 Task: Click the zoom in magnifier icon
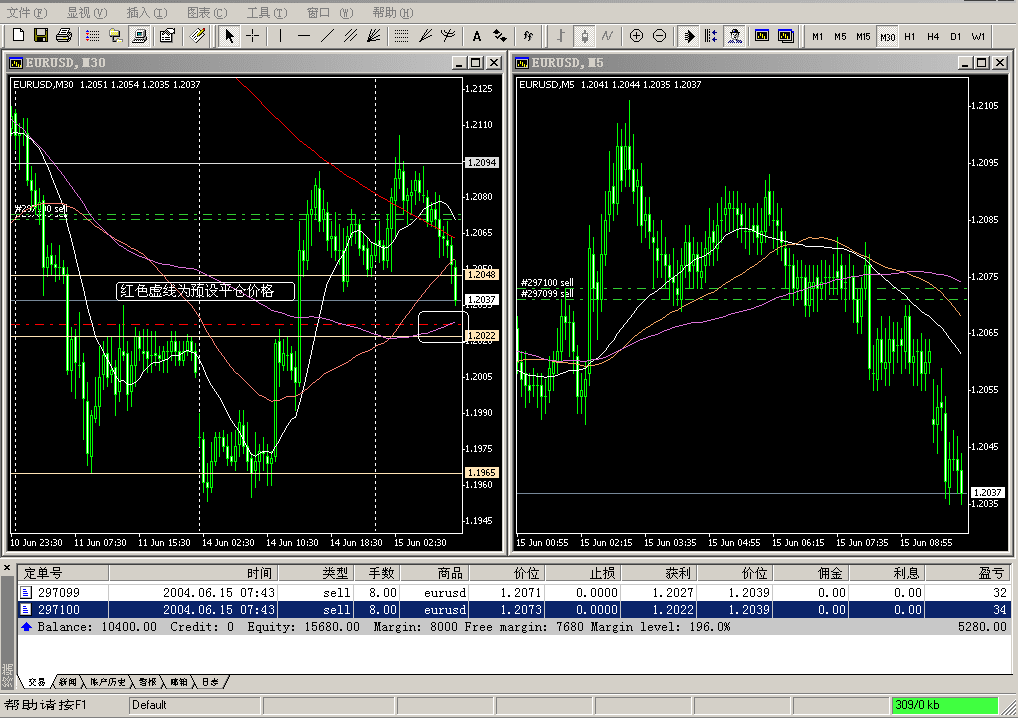point(636,36)
